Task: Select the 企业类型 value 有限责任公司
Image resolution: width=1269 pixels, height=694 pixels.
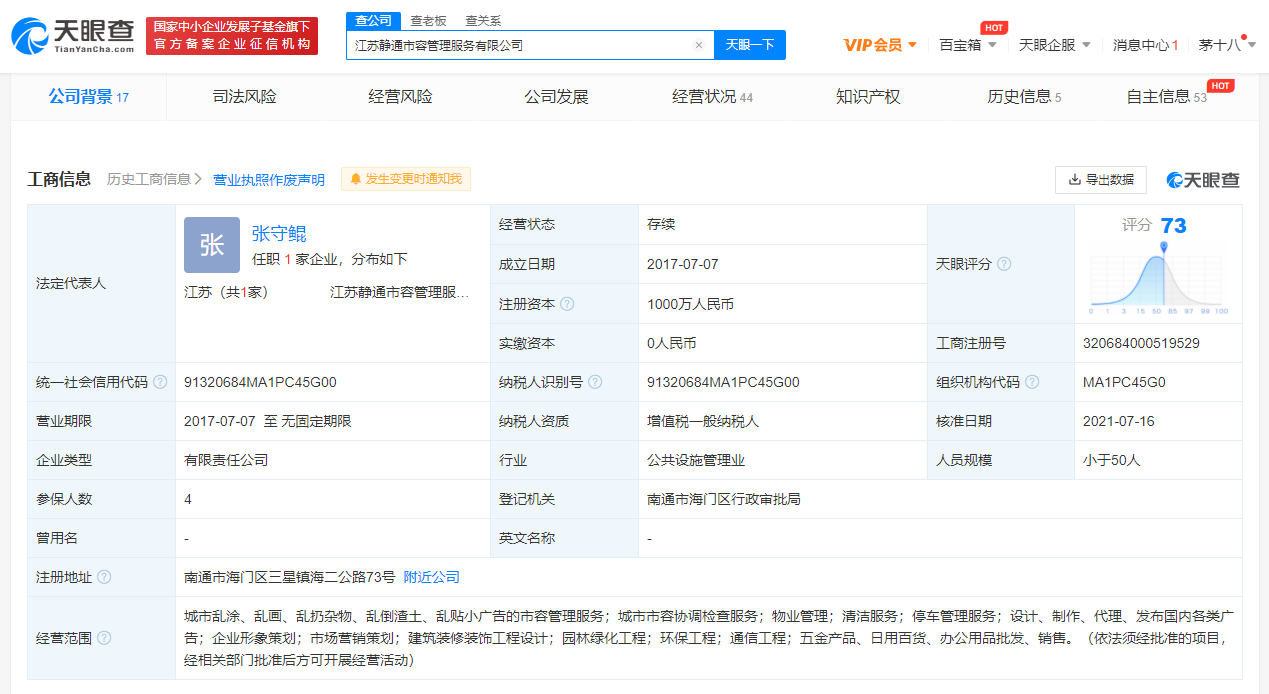Action: 226,460
